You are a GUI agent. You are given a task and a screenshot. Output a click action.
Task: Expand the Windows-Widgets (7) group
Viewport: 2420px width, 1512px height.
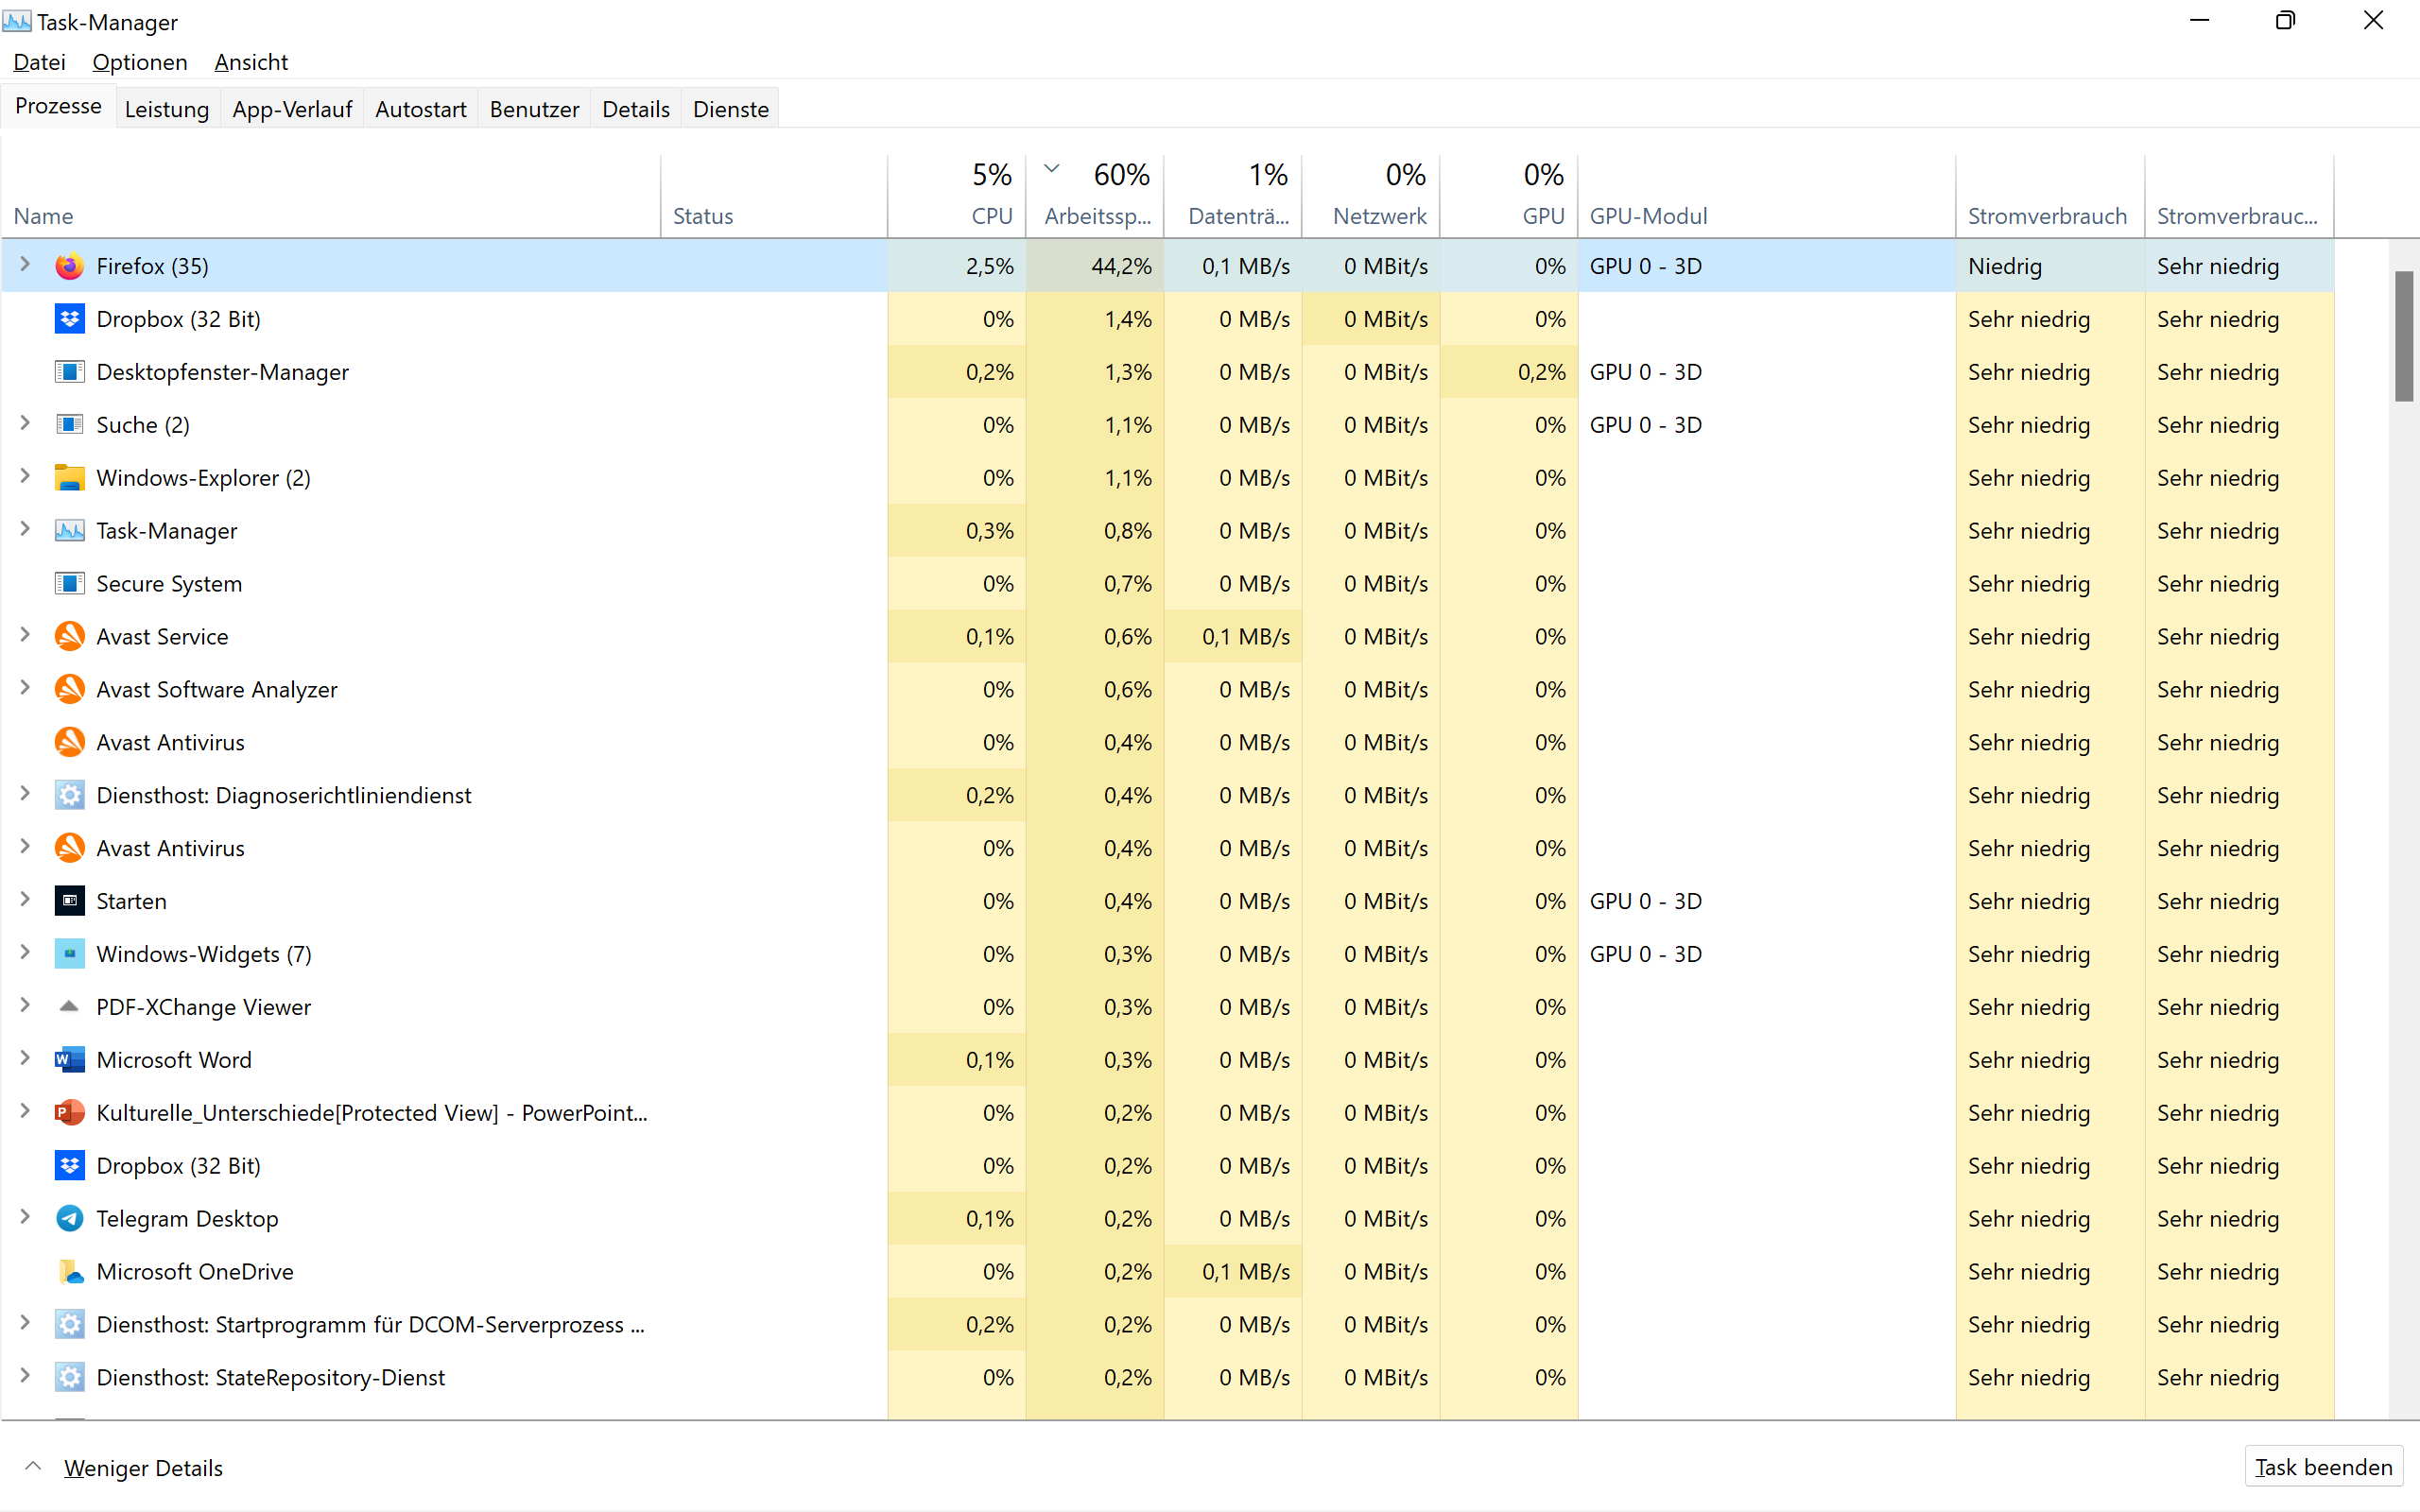(26, 953)
